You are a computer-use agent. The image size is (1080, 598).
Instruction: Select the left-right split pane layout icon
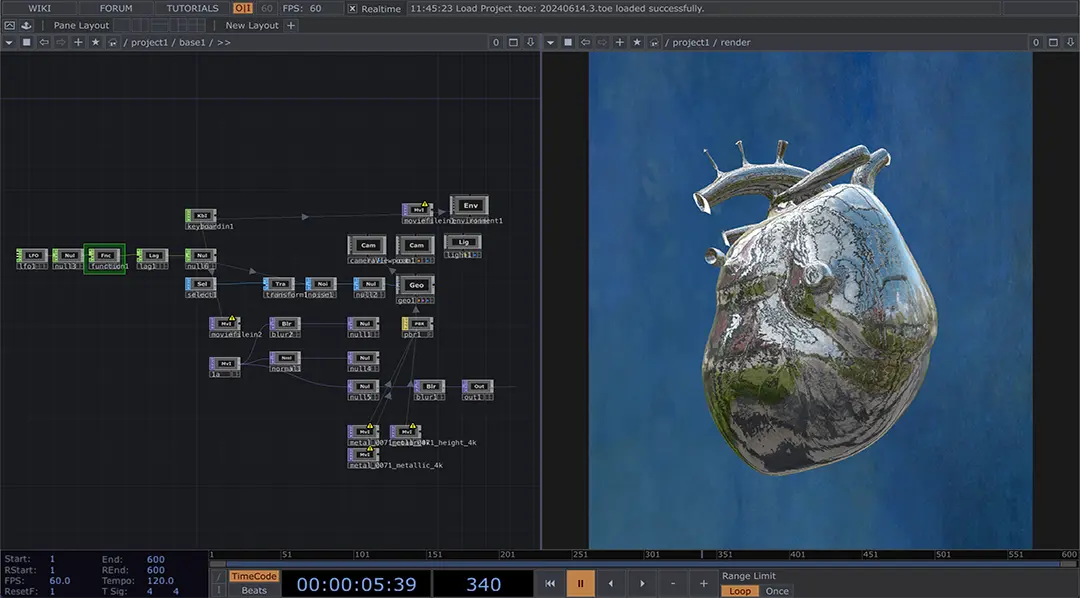[x=141, y=25]
